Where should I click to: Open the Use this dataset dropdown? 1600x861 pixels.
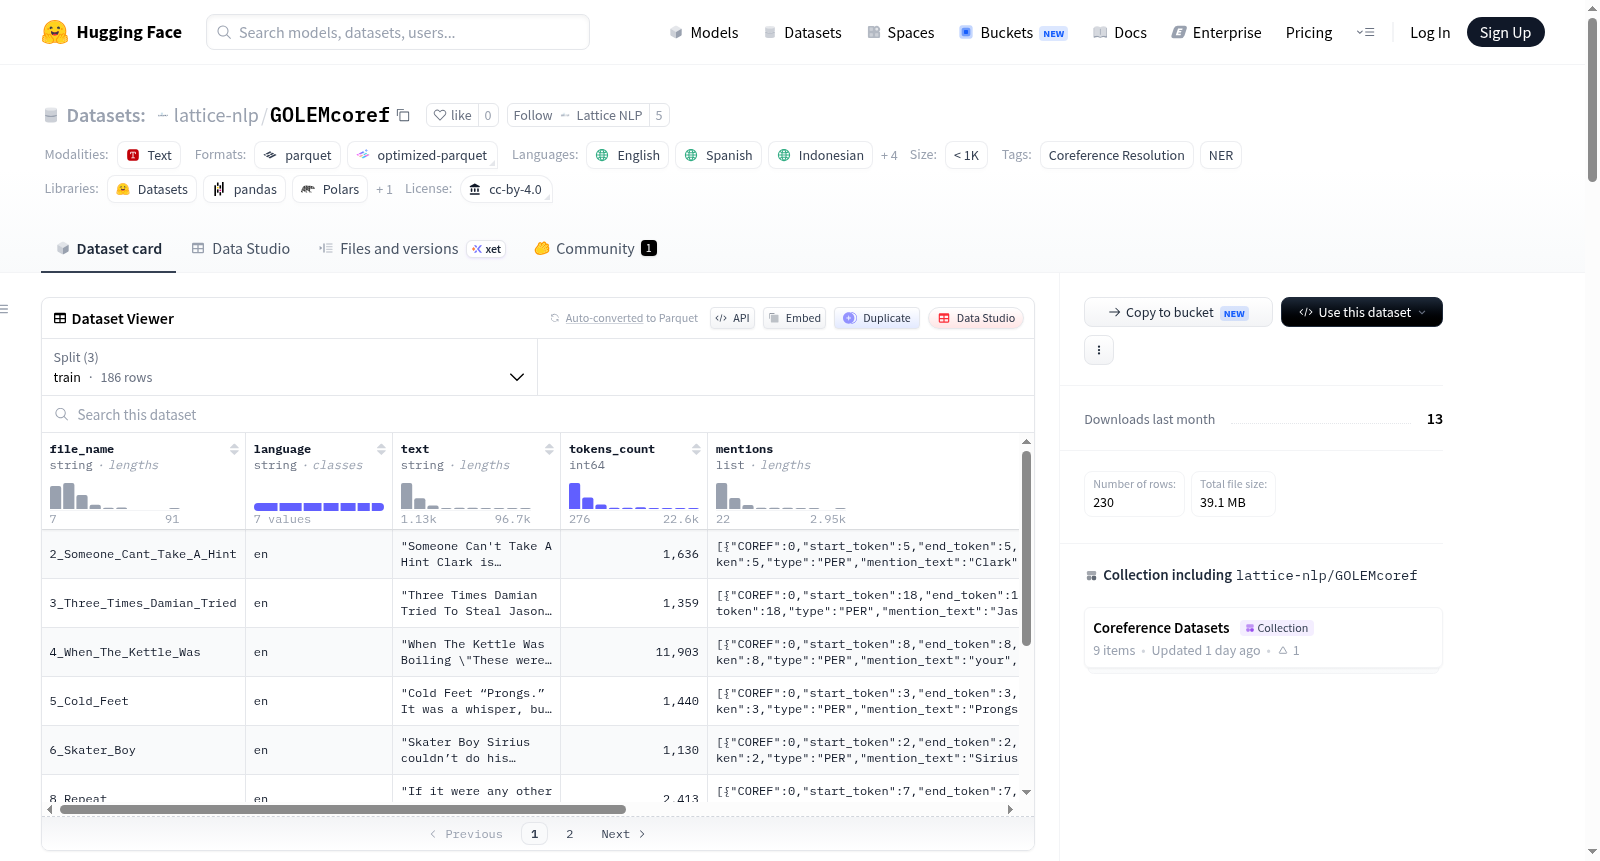1362,312
